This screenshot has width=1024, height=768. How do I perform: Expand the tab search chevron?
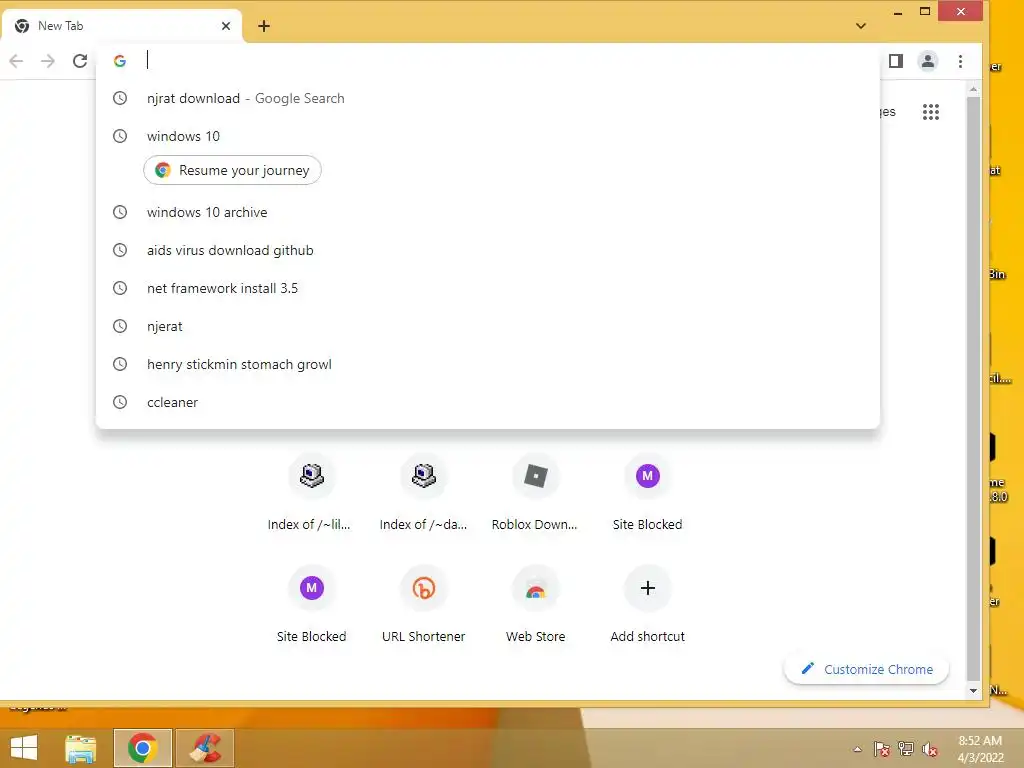pyautogui.click(x=861, y=26)
